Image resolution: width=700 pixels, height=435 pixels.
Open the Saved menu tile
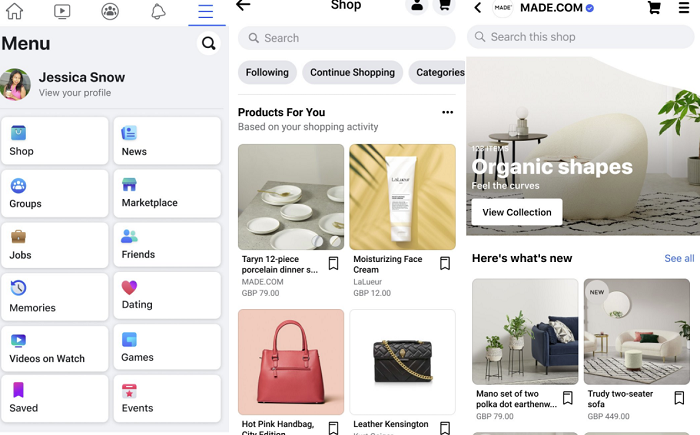click(x=55, y=398)
